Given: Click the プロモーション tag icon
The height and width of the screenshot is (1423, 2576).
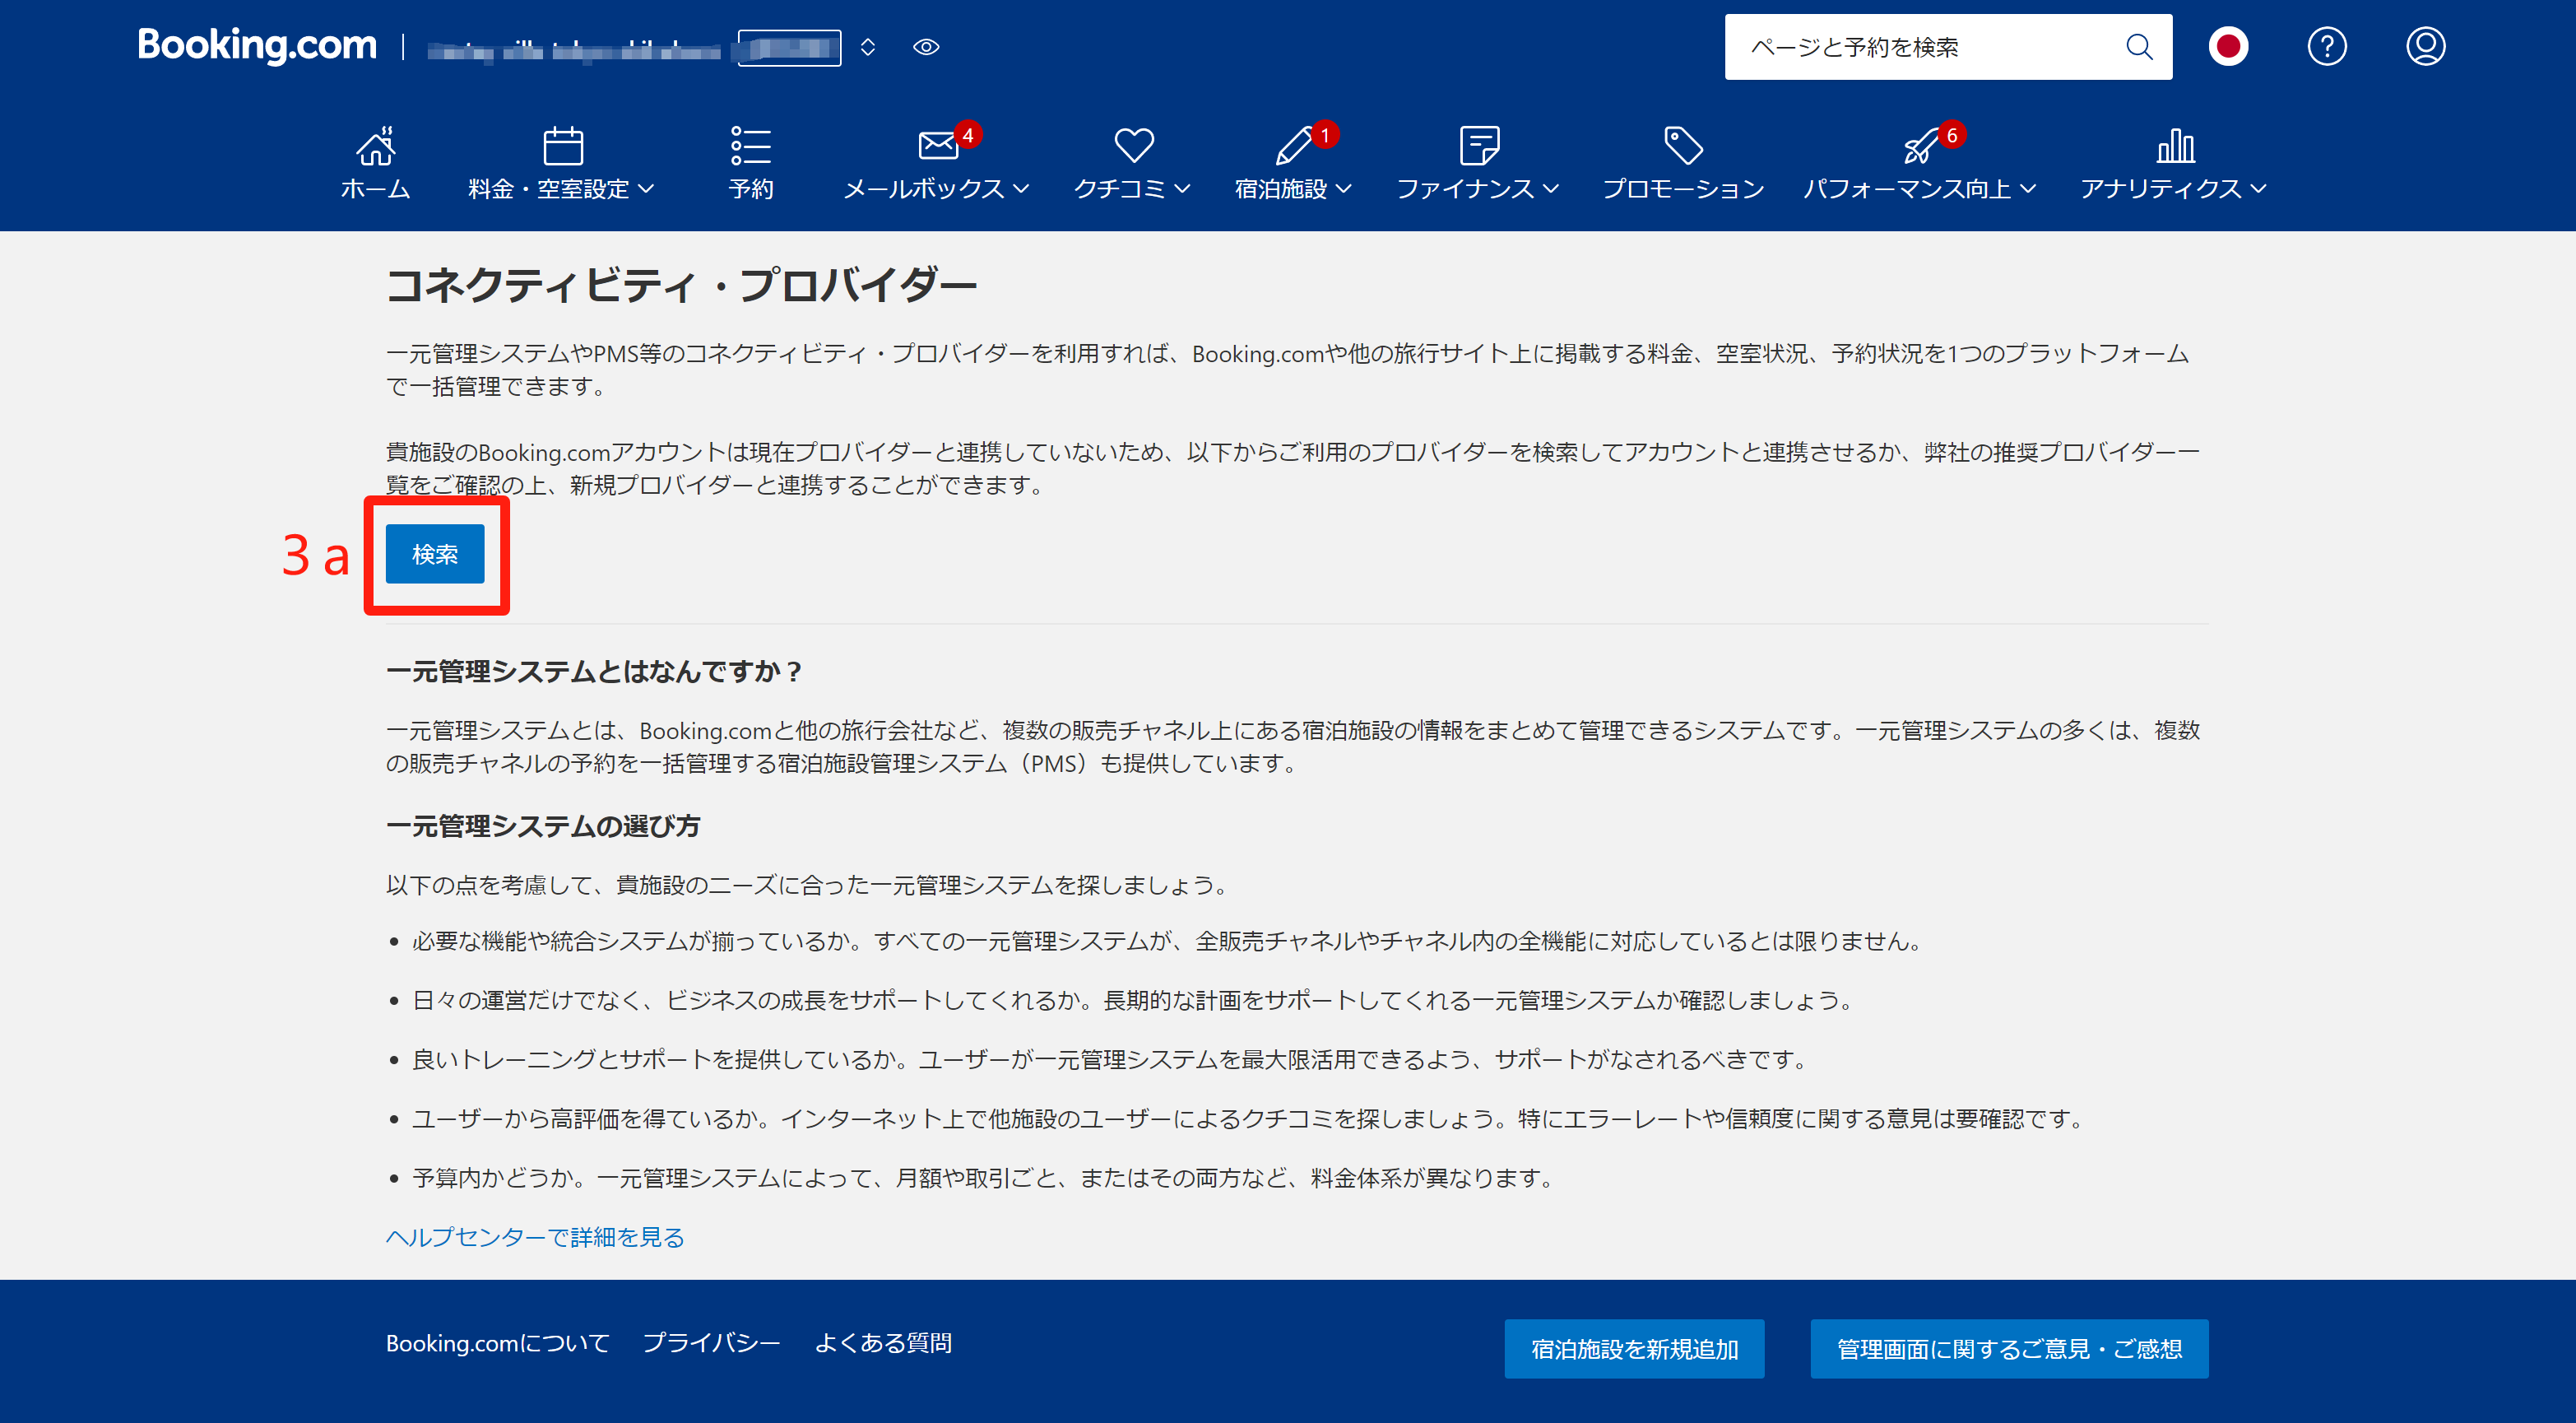Looking at the screenshot, I should click(1683, 146).
